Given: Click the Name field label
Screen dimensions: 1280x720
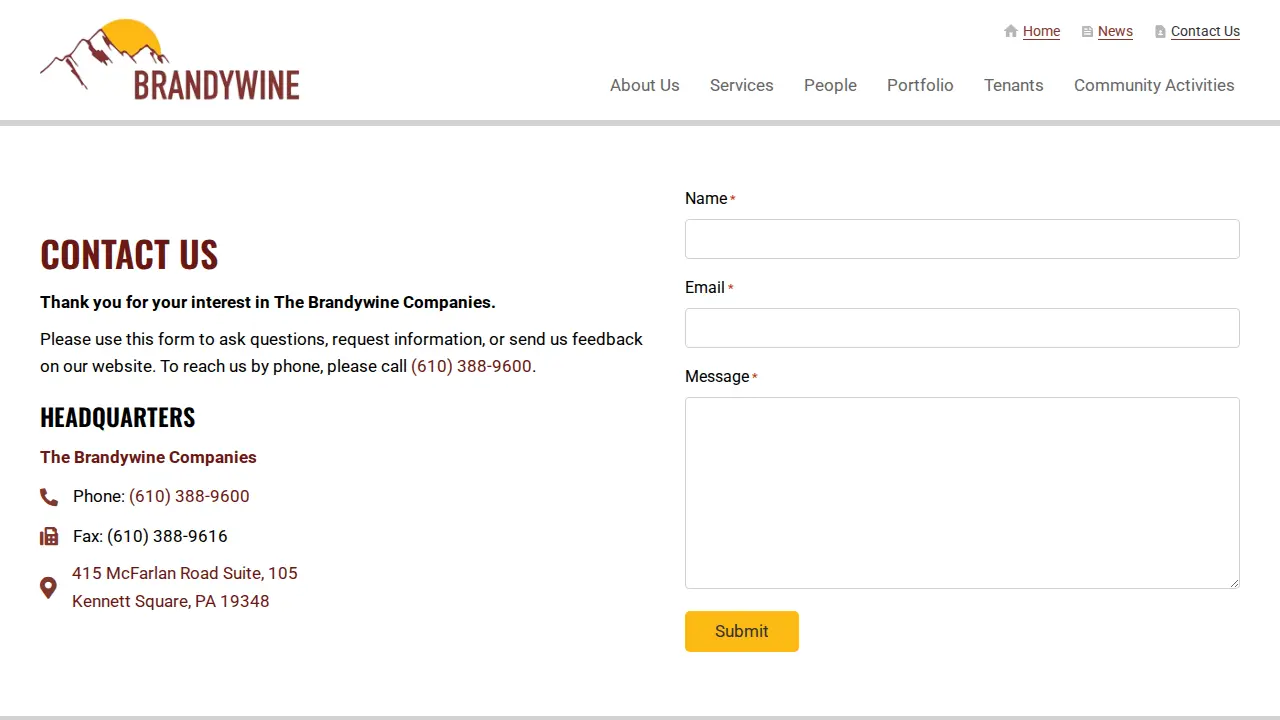Looking at the screenshot, I should click(x=706, y=198).
